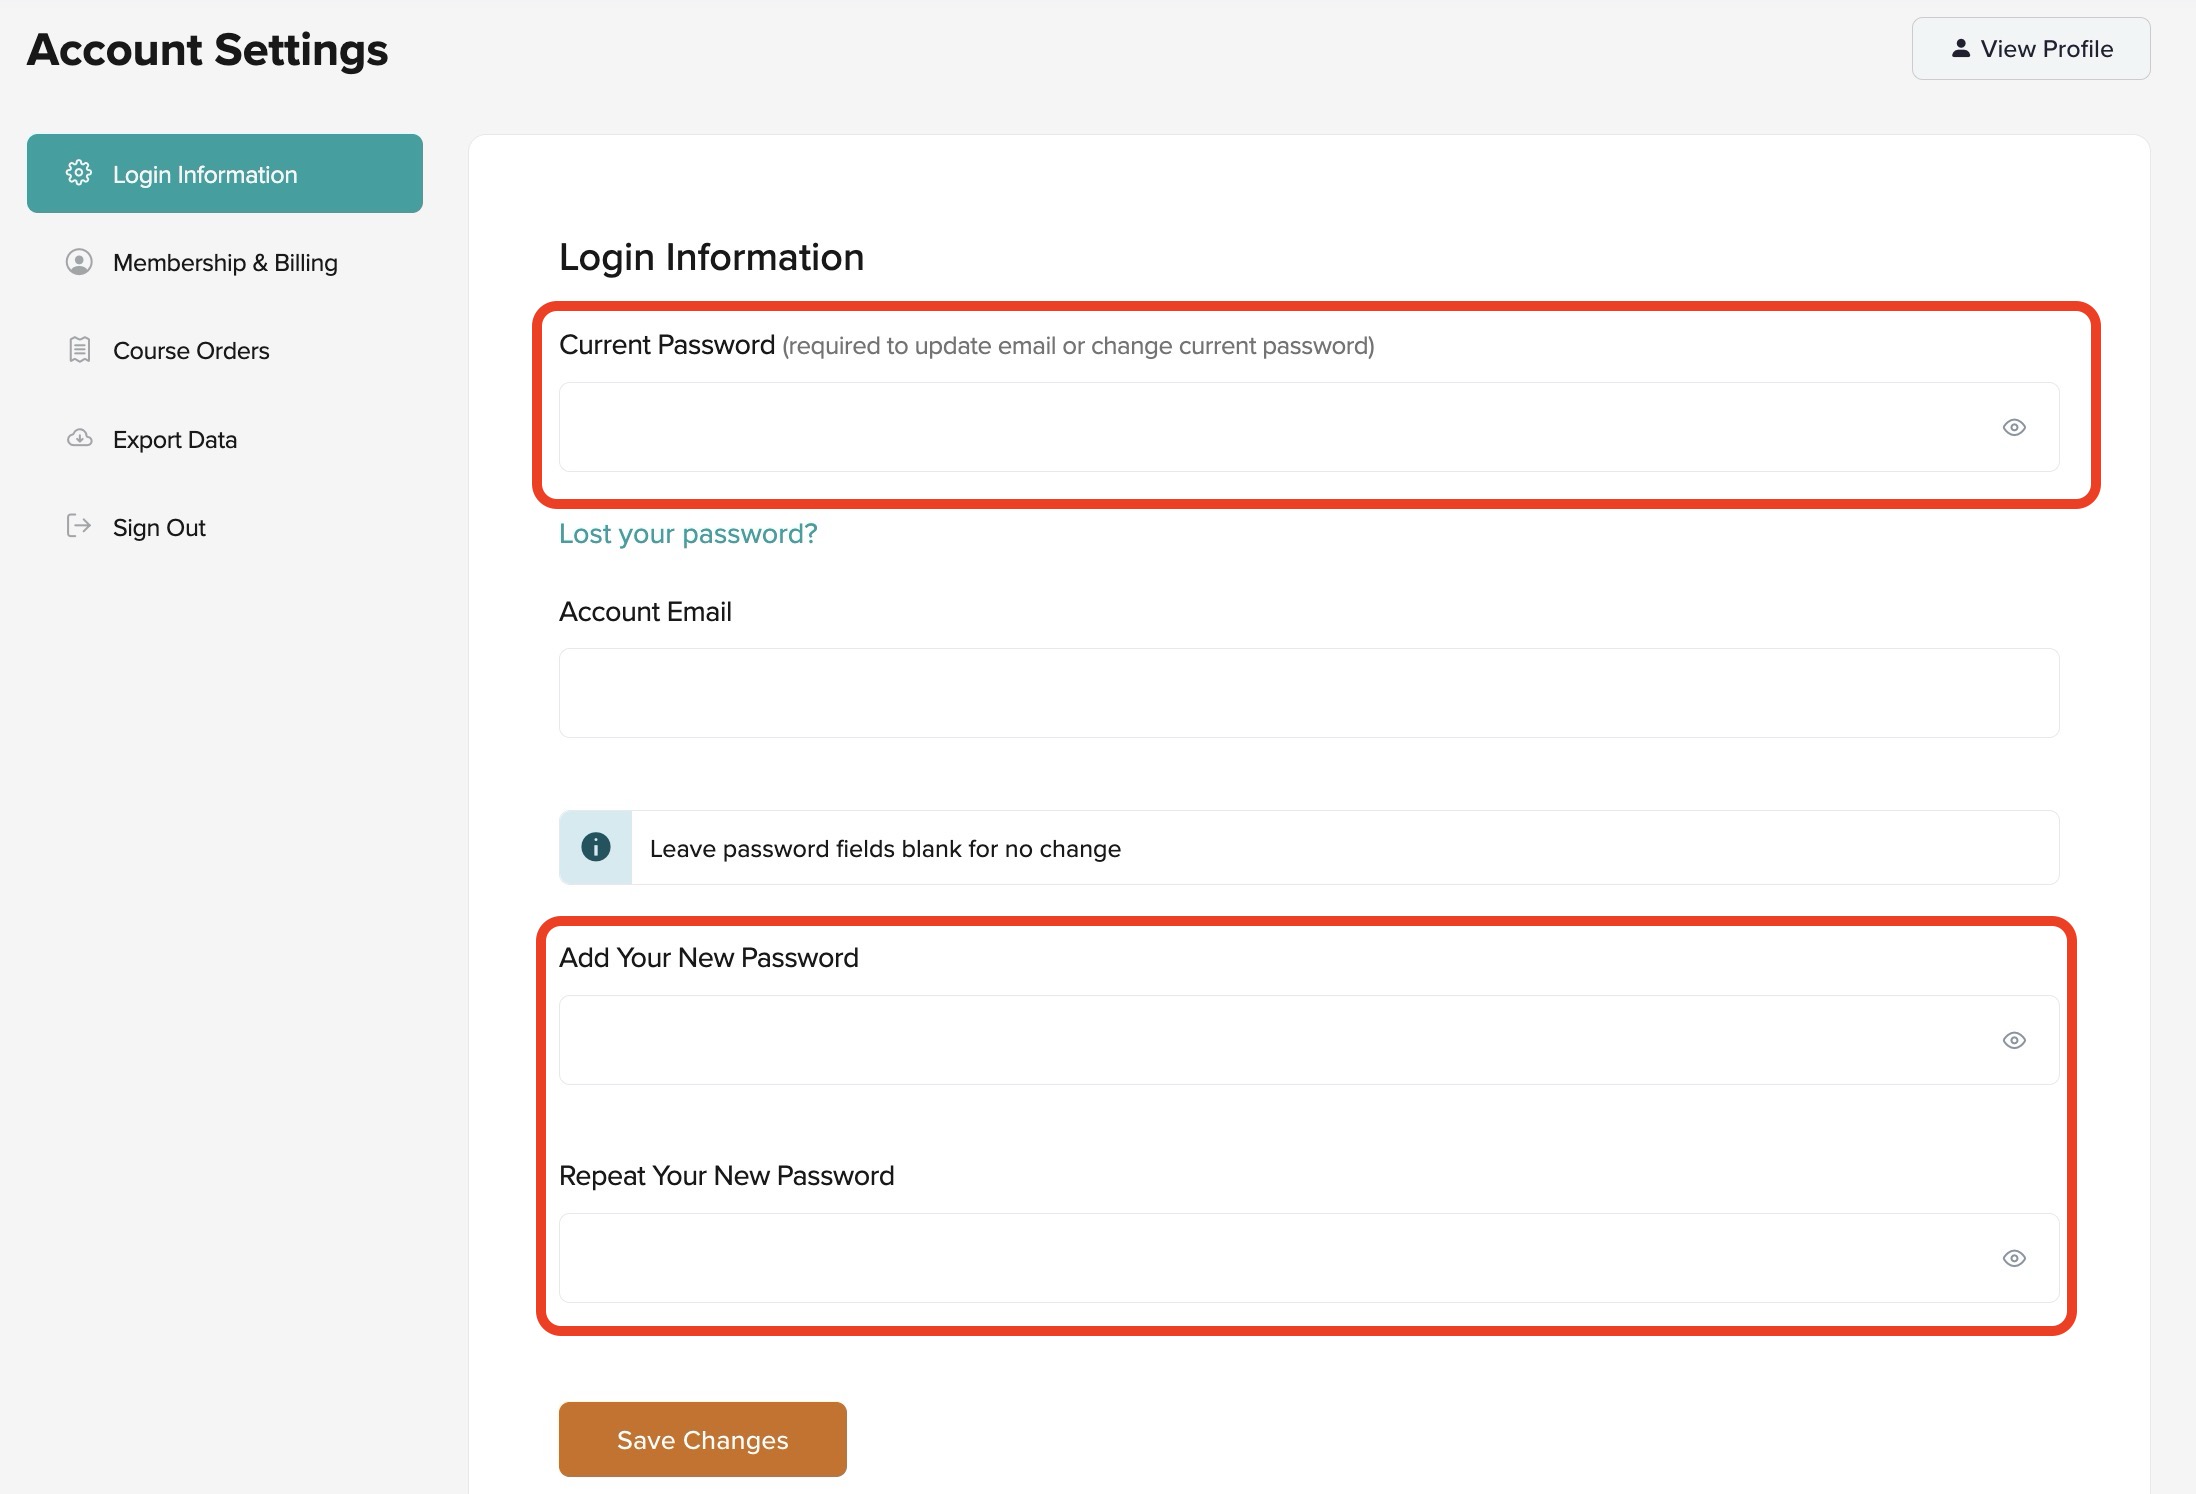Go to Course Orders in the sidebar
Image resolution: width=2196 pixels, height=1494 pixels.
click(191, 351)
